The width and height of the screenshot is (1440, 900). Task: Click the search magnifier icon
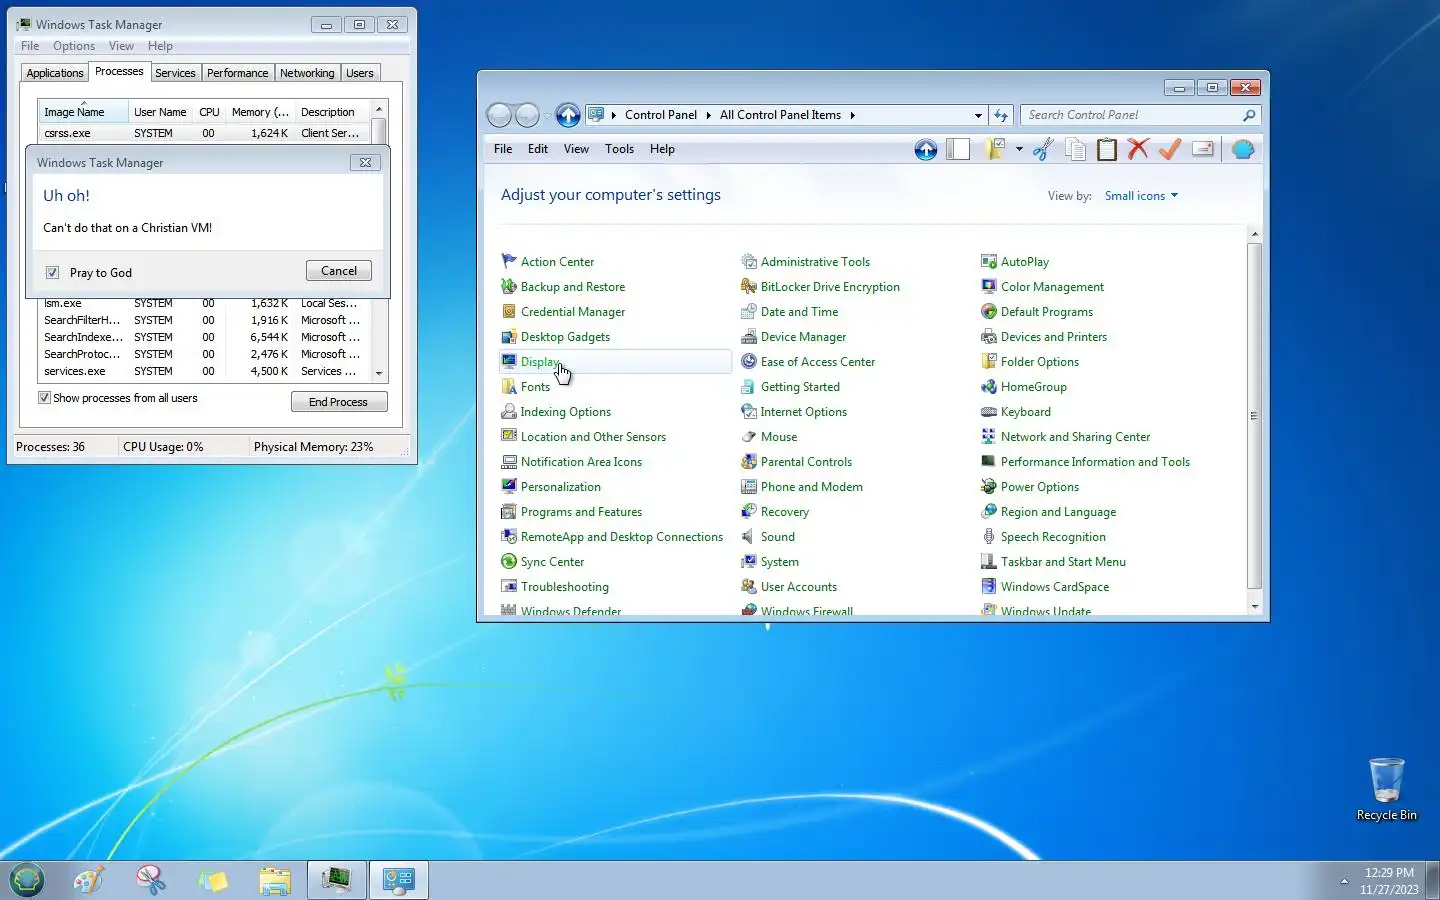click(1249, 115)
